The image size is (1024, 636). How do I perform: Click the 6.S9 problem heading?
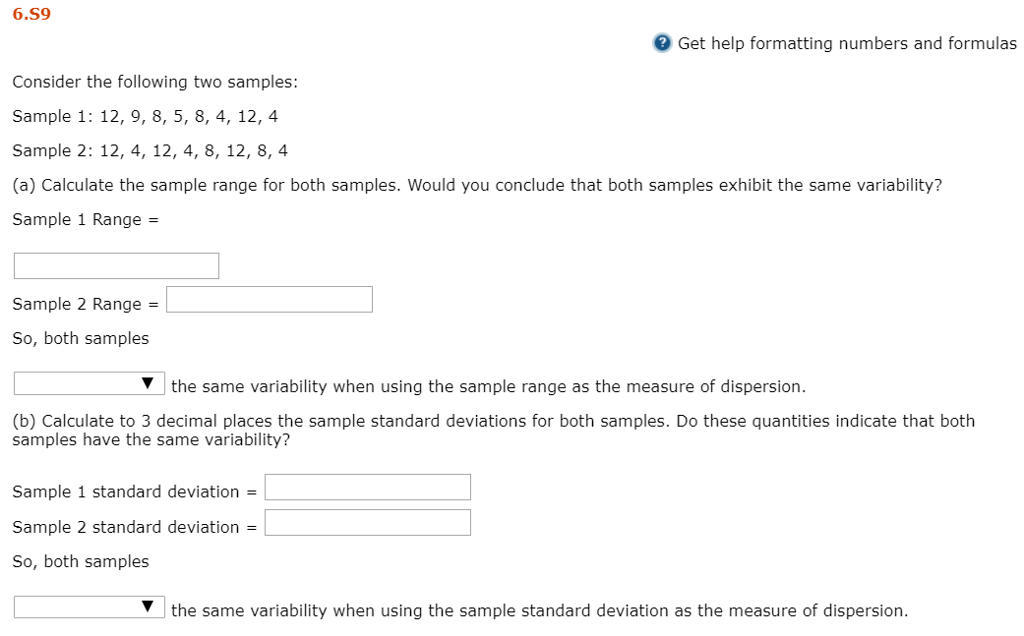tap(30, 14)
